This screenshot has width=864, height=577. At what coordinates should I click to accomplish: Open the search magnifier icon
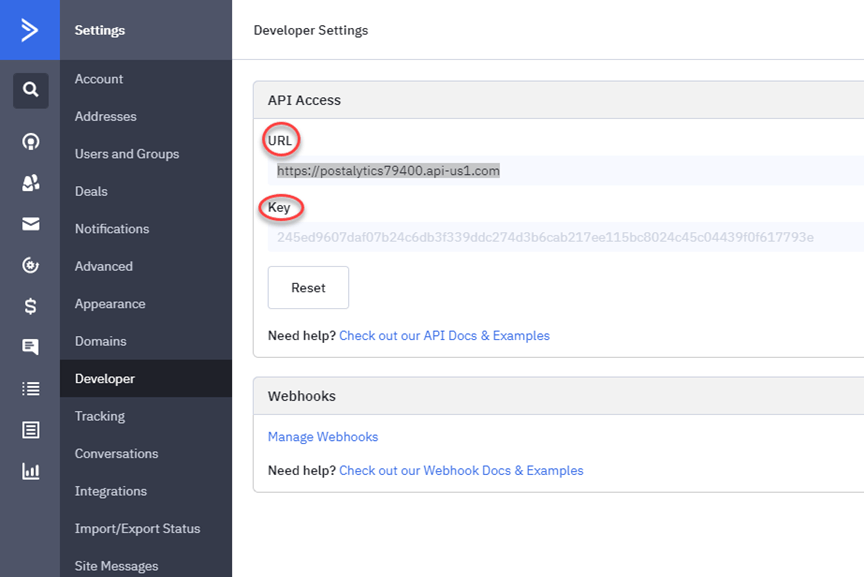(31, 90)
